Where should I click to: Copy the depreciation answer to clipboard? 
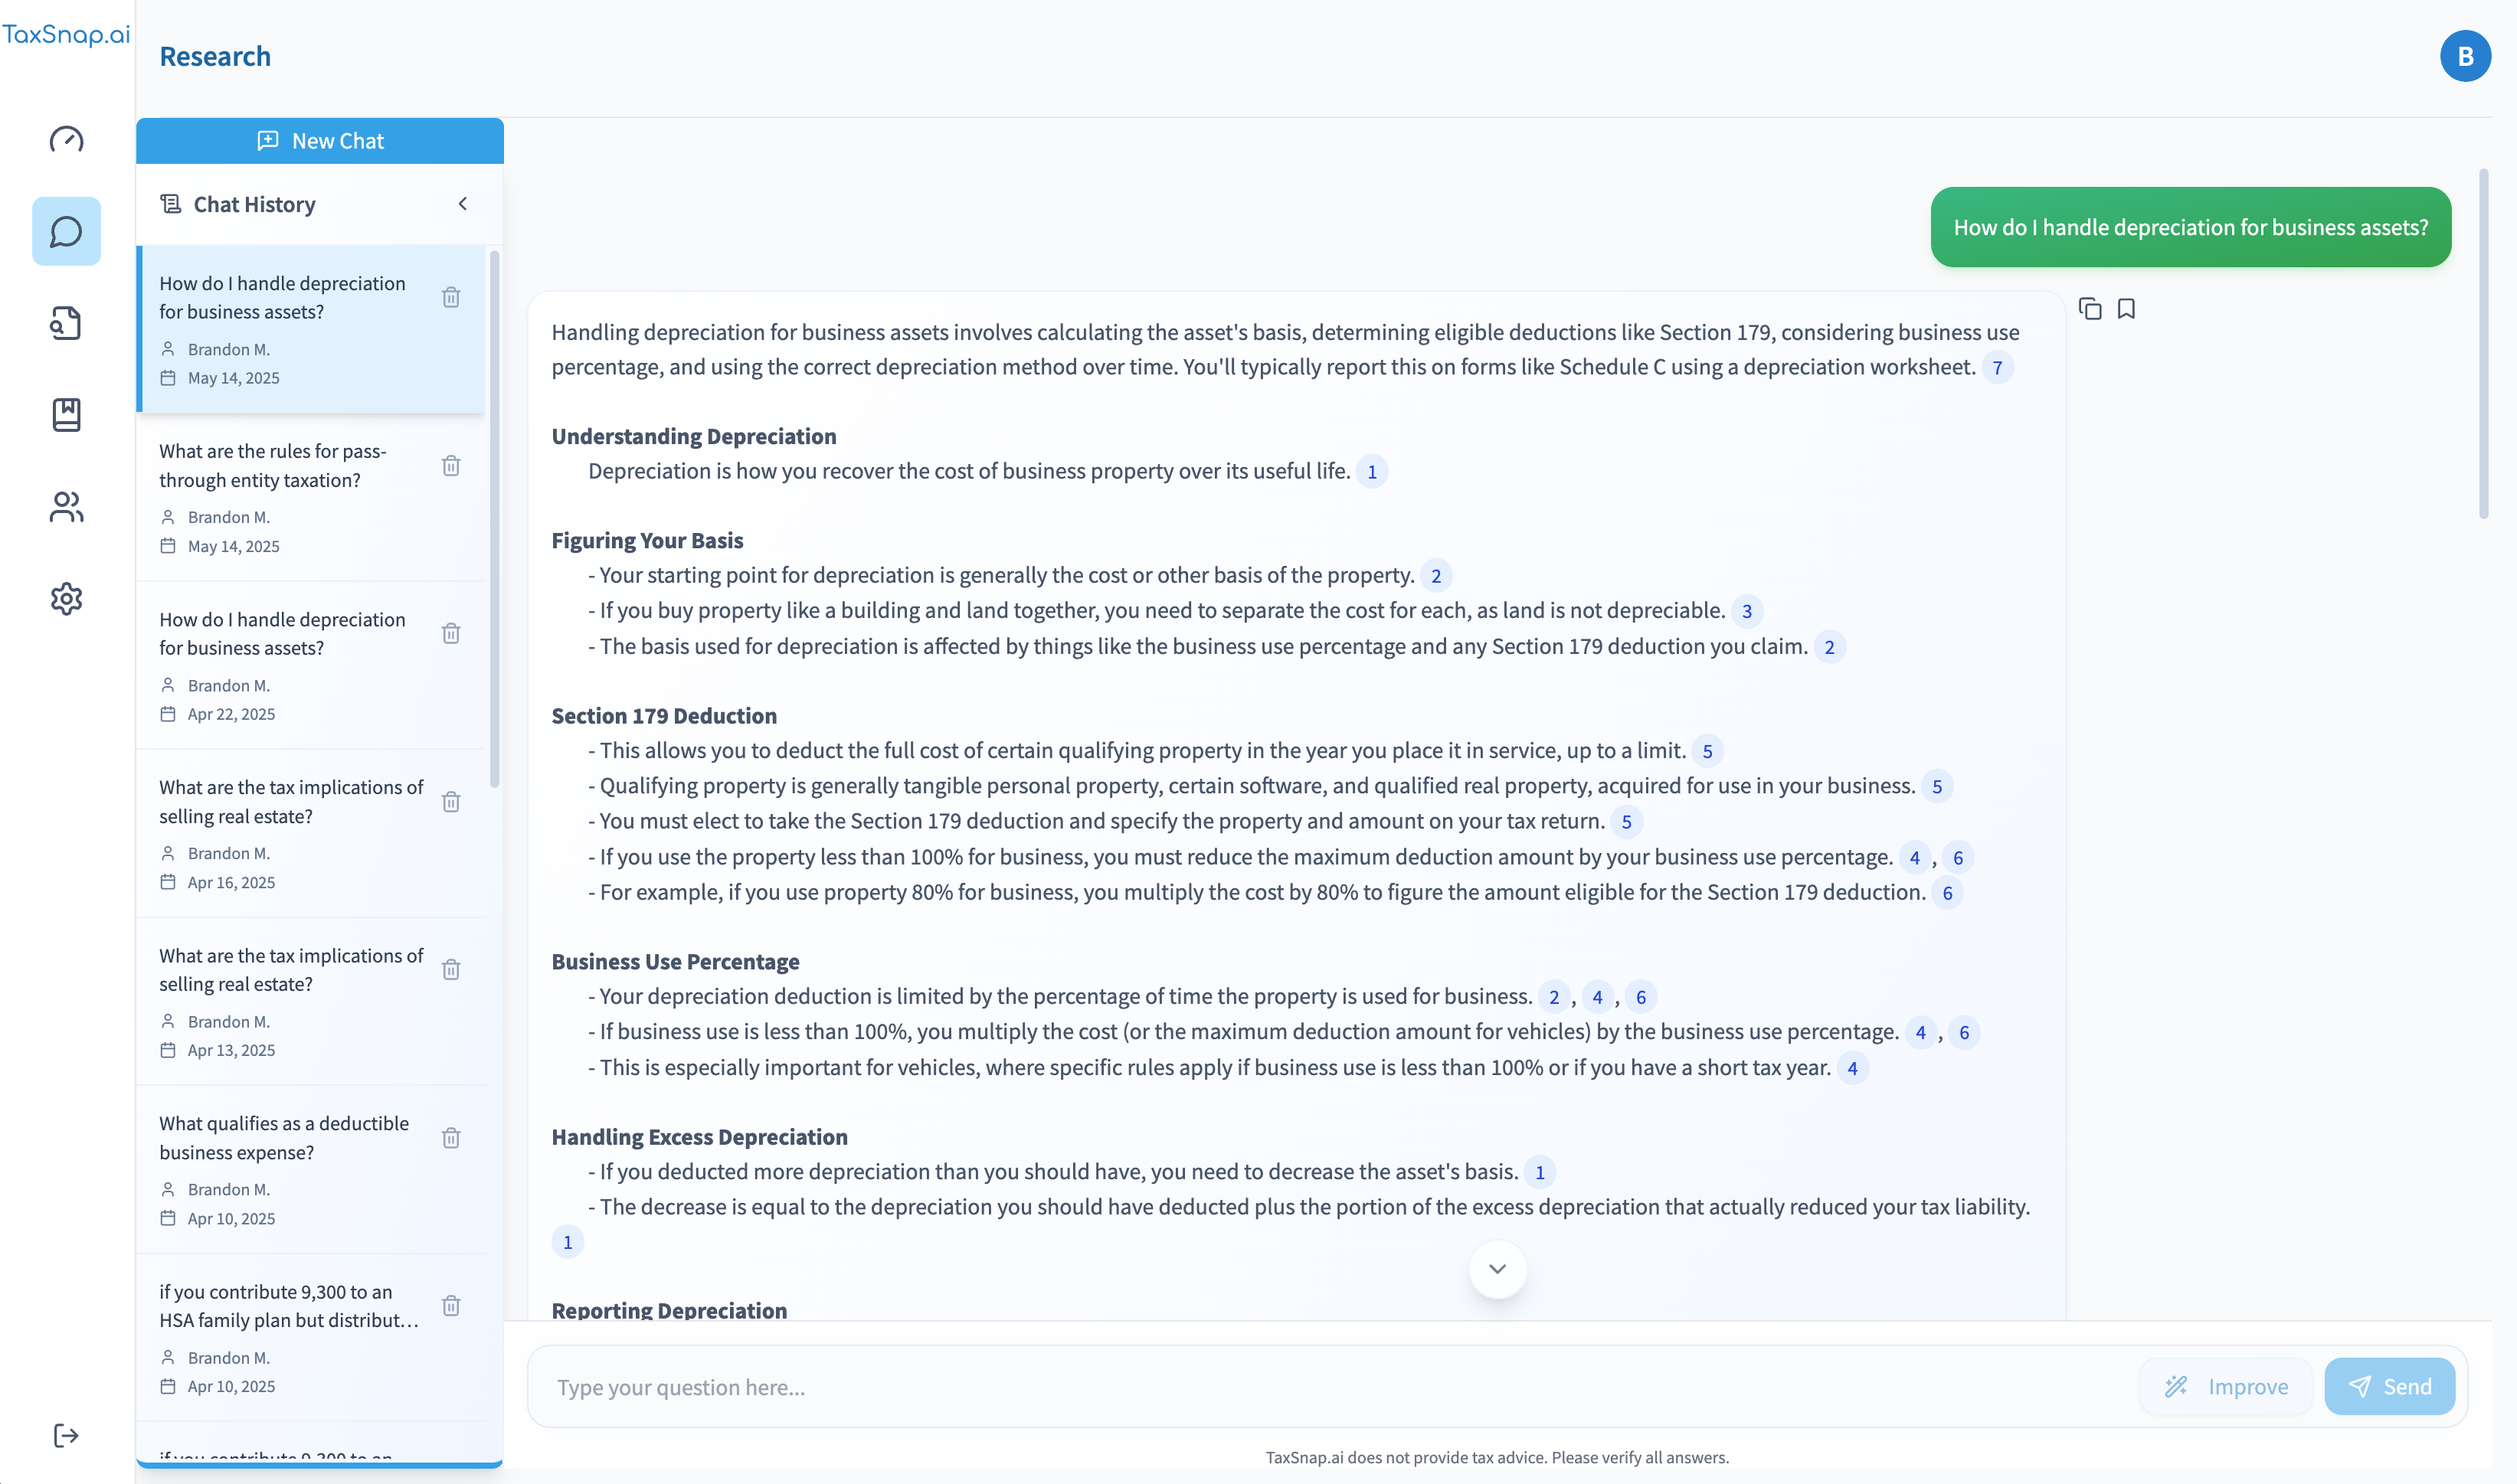[2089, 309]
